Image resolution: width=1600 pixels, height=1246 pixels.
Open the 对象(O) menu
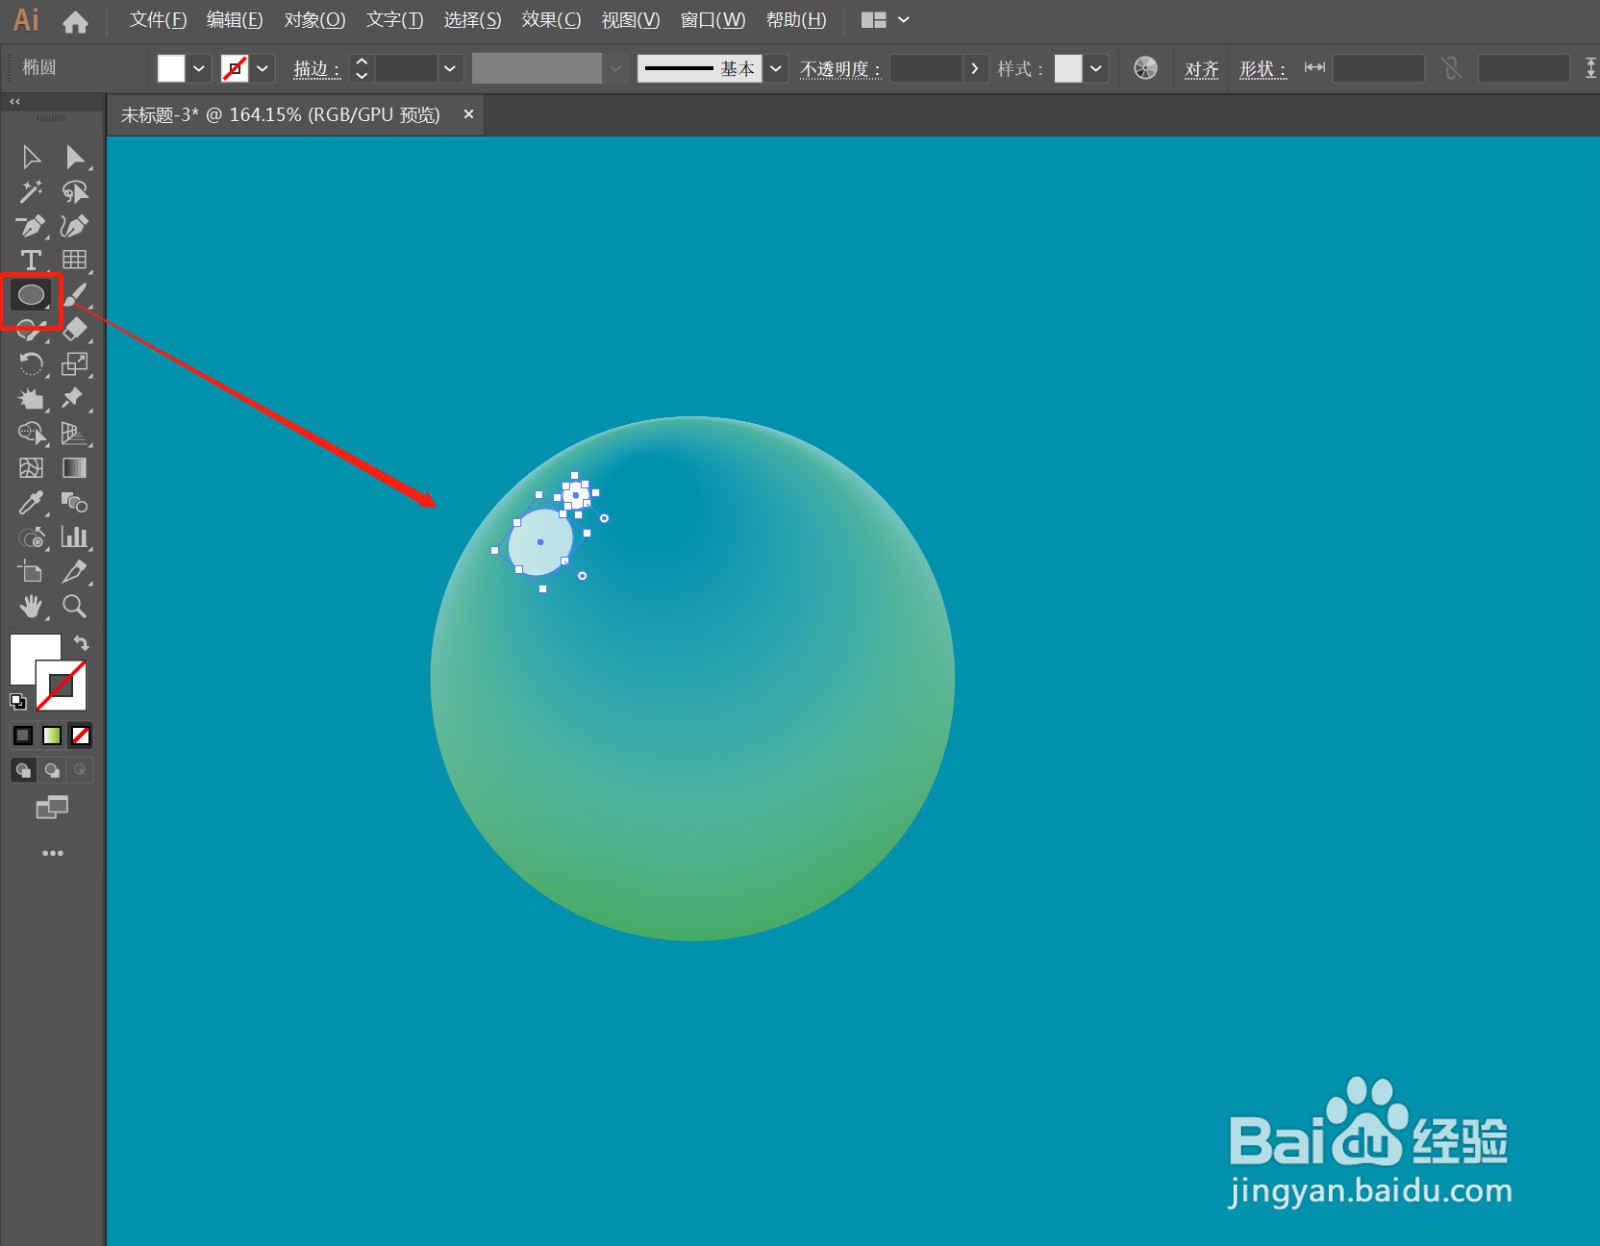coord(315,20)
